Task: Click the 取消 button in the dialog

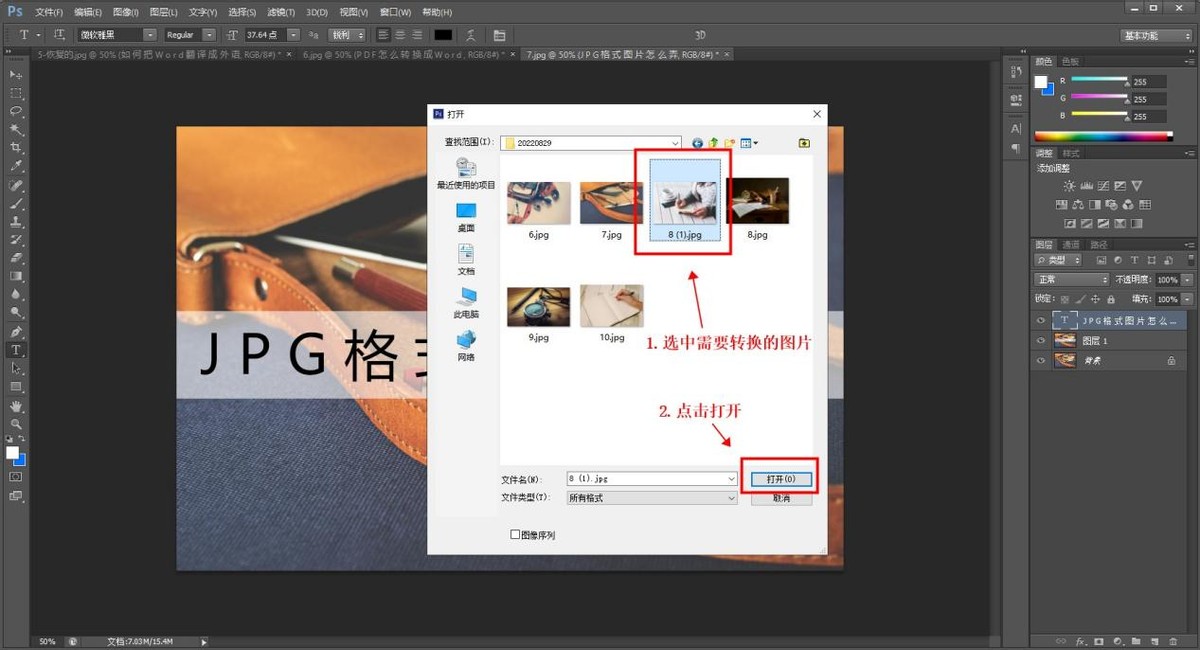Action: pos(780,498)
